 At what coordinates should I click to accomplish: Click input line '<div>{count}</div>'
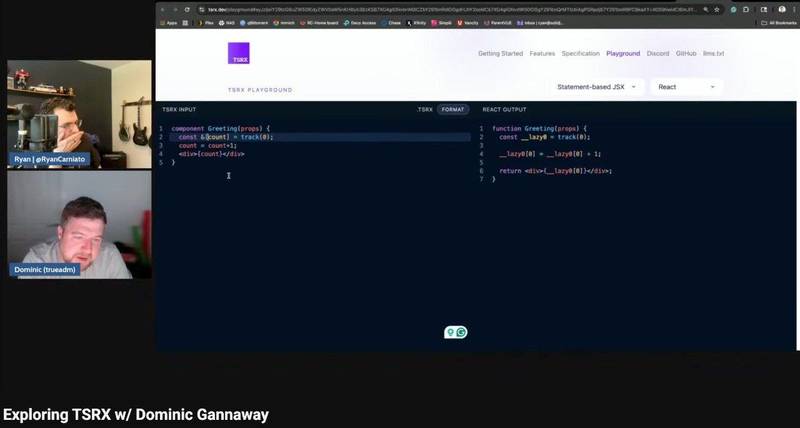[x=211, y=154]
